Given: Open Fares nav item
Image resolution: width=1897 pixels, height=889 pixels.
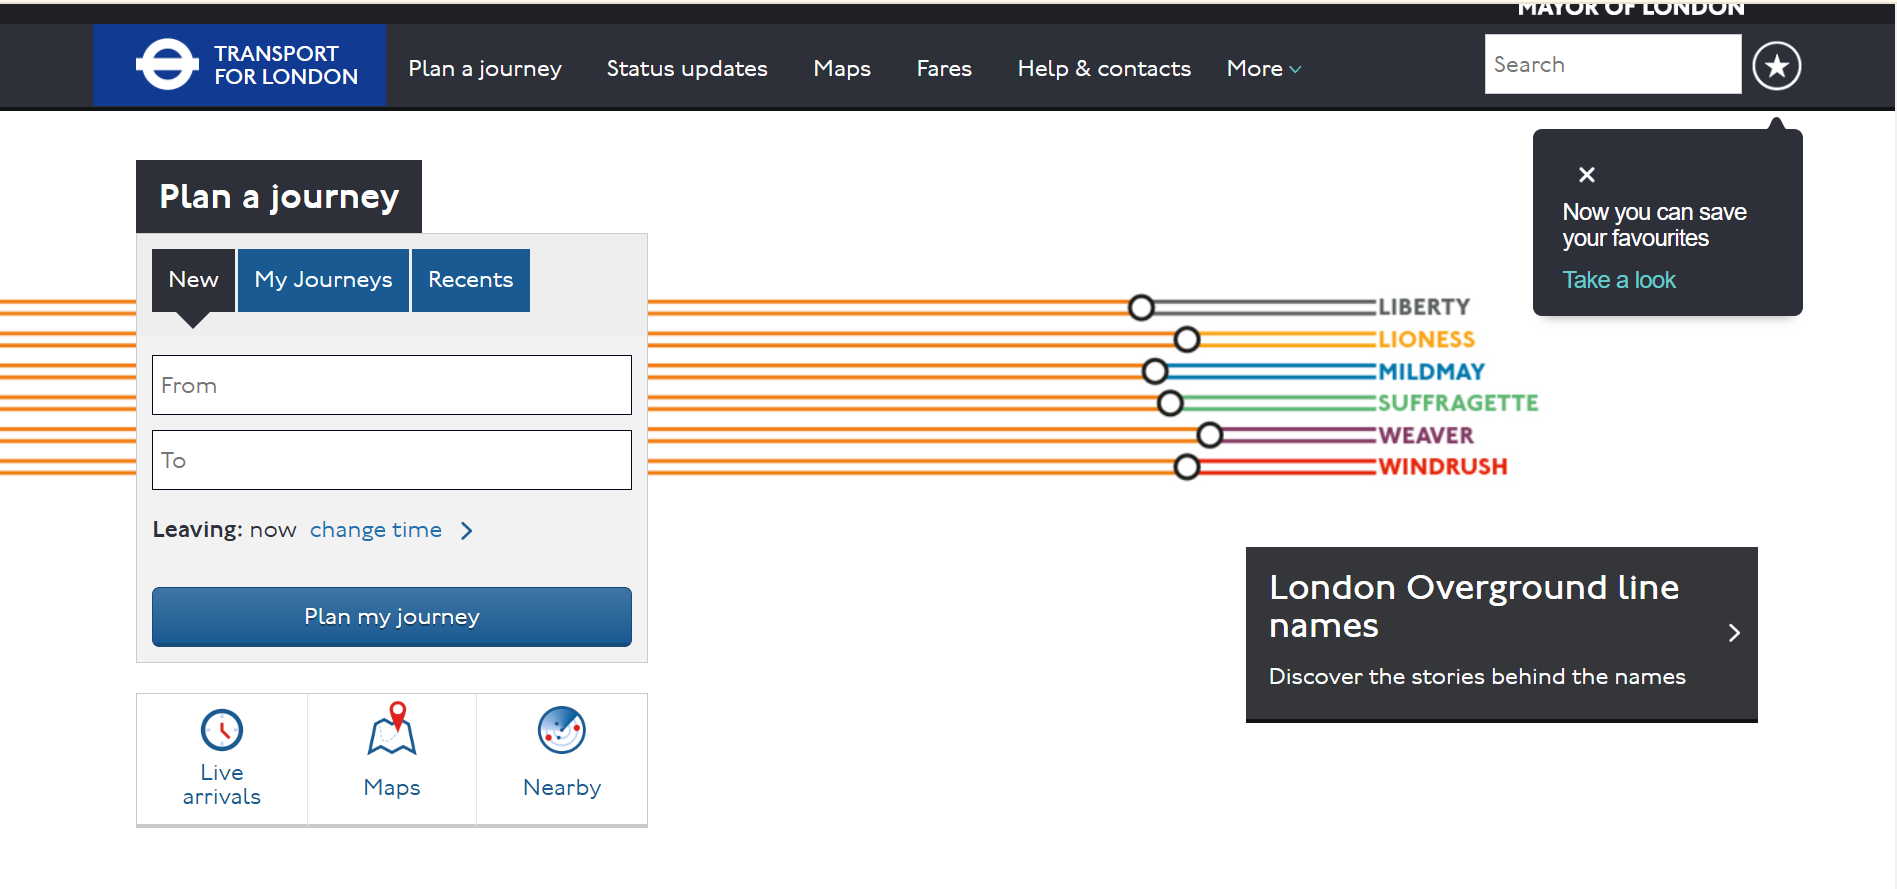Looking at the screenshot, I should pos(944,68).
